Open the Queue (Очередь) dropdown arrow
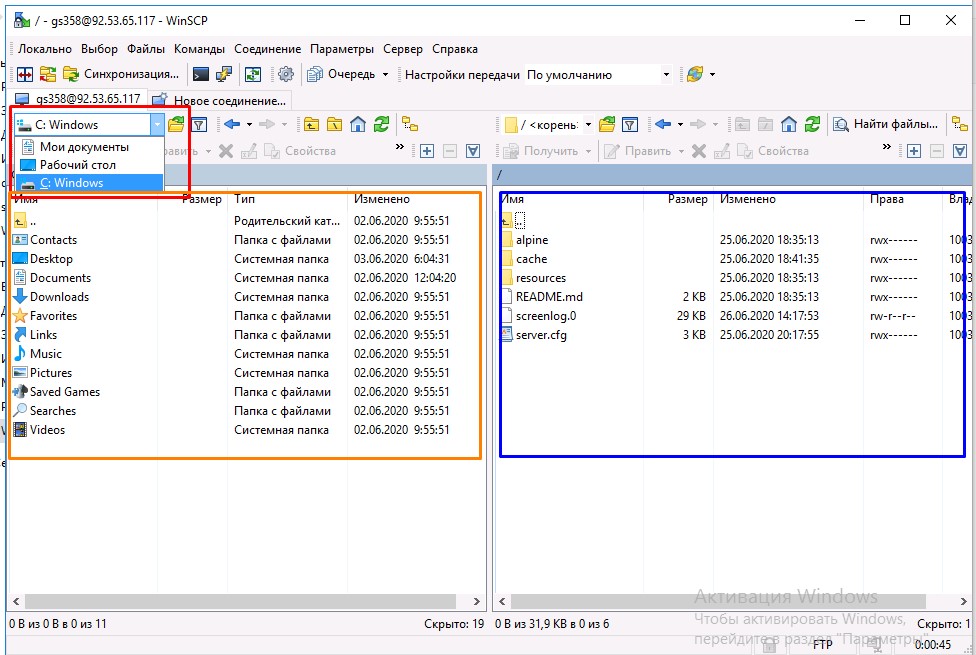Screen dimensions: 976x655 pyautogui.click(x=385, y=75)
